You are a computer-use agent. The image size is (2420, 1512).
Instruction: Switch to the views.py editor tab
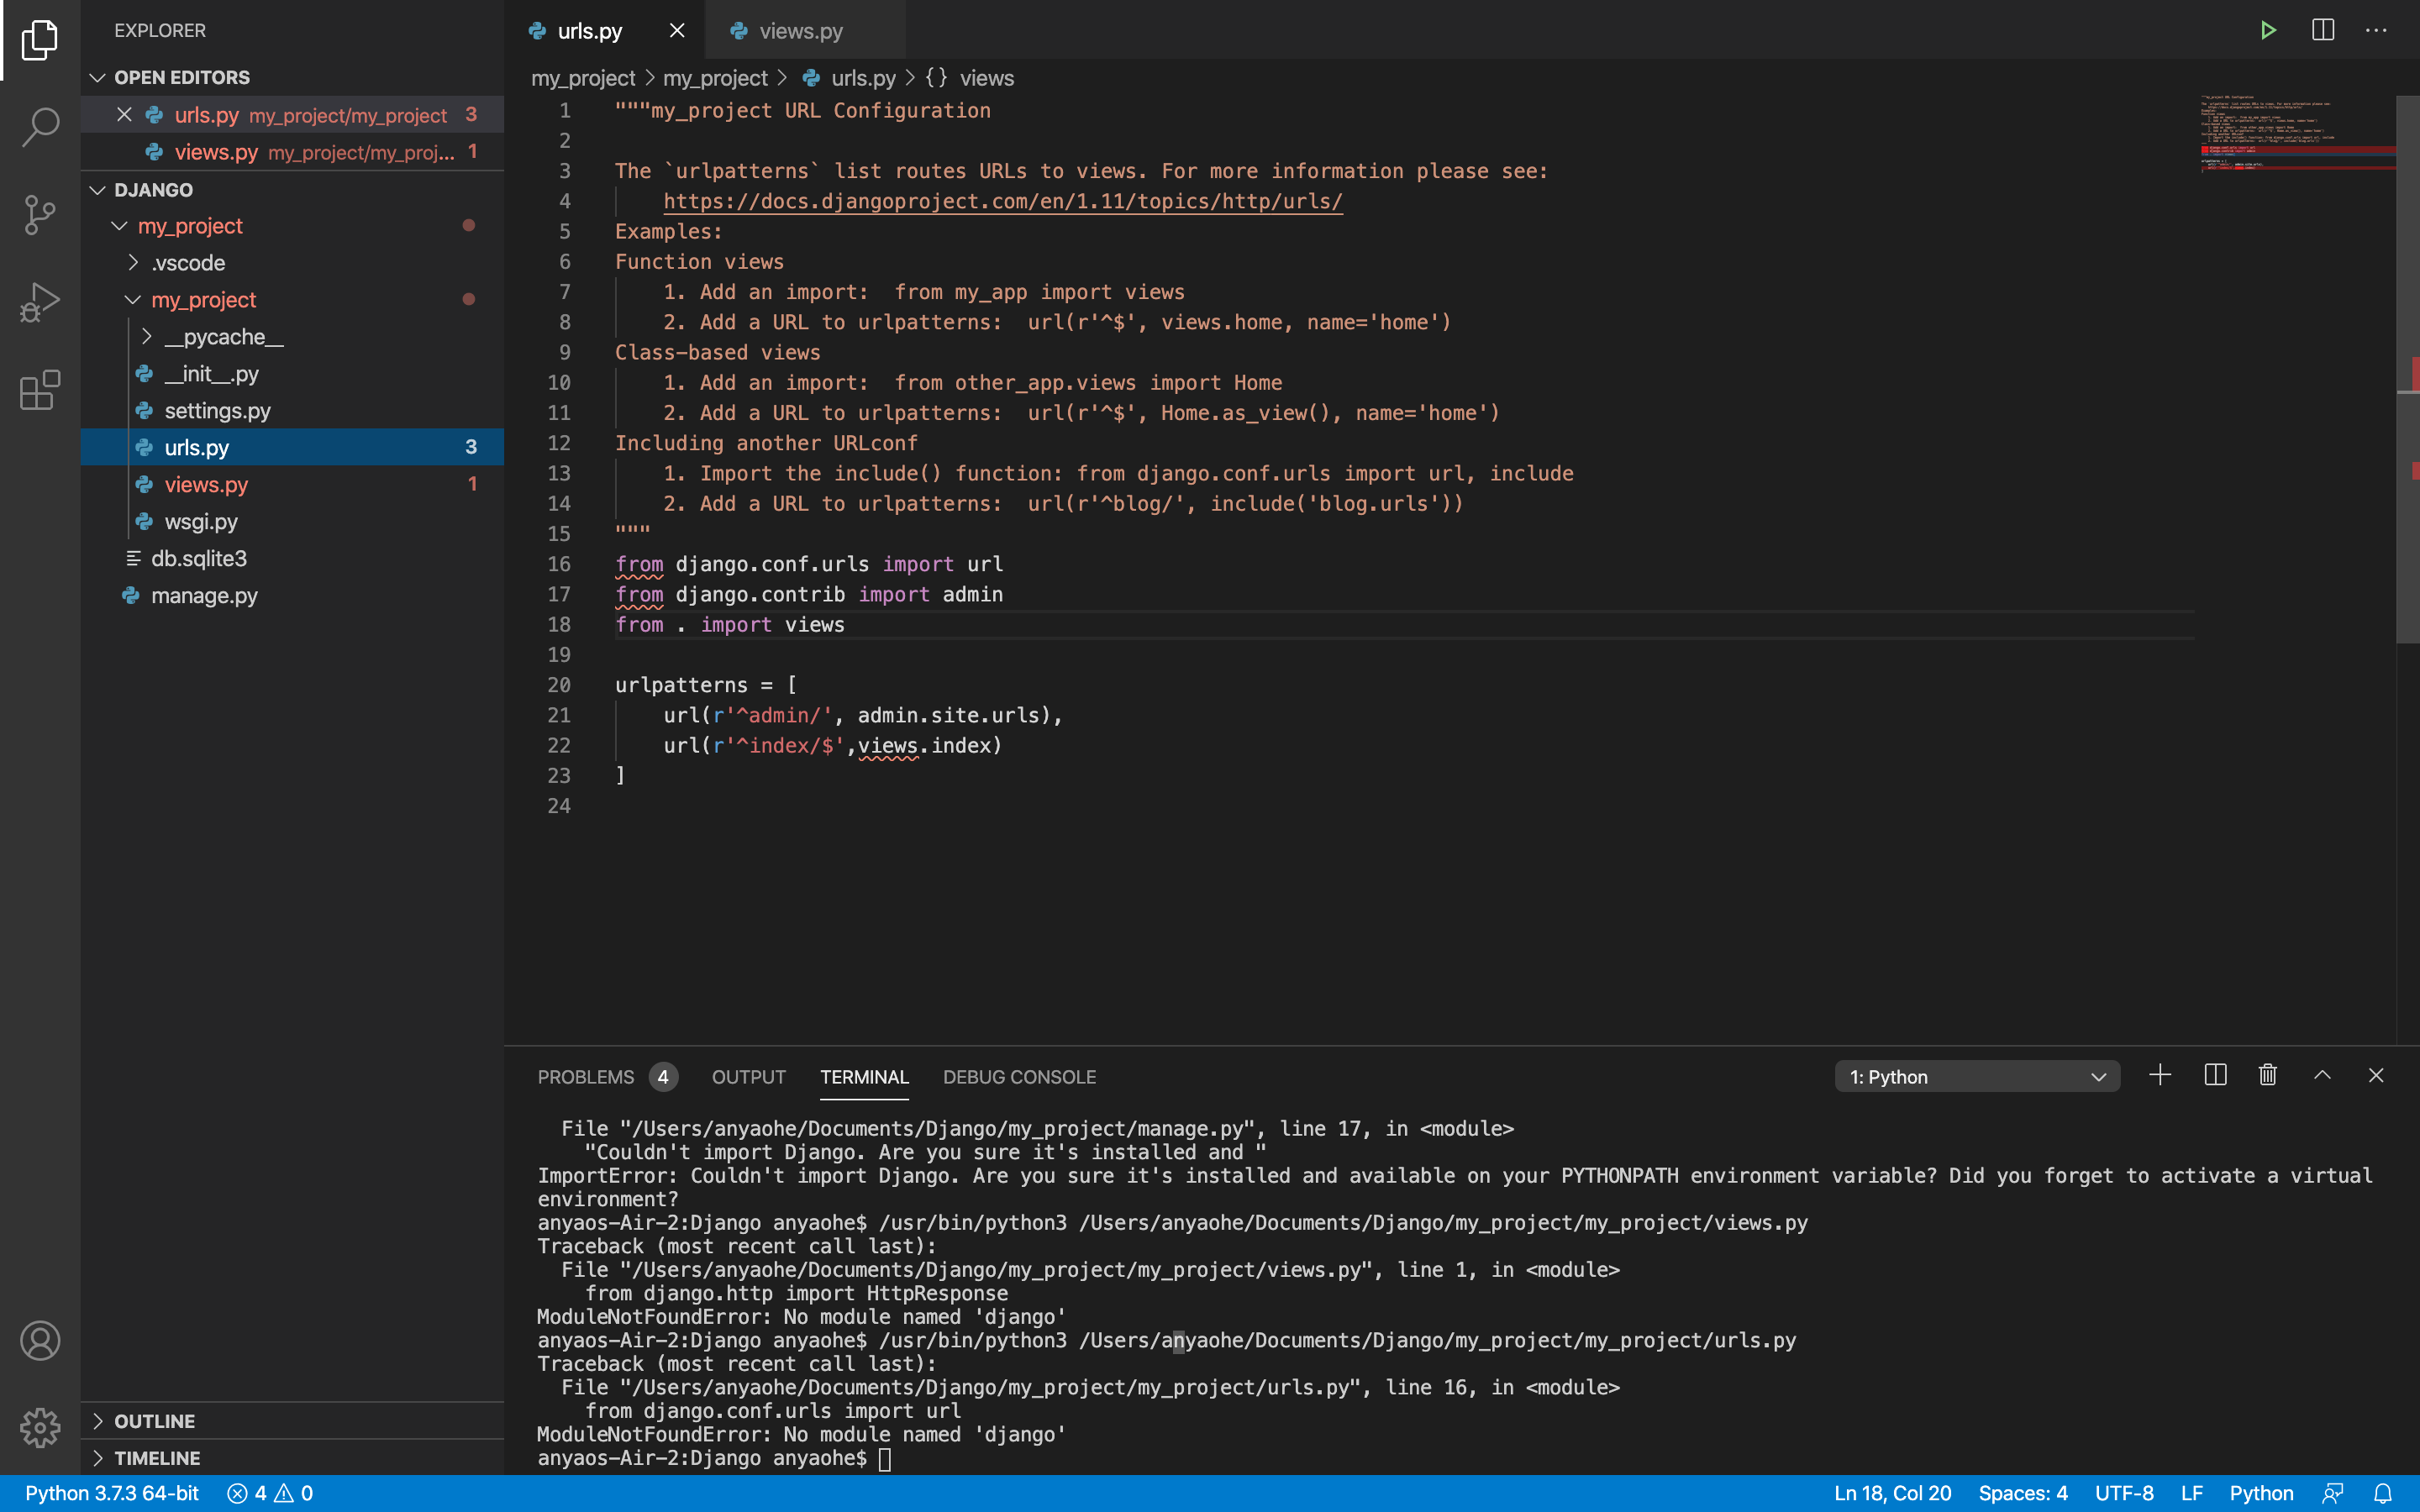(805, 30)
